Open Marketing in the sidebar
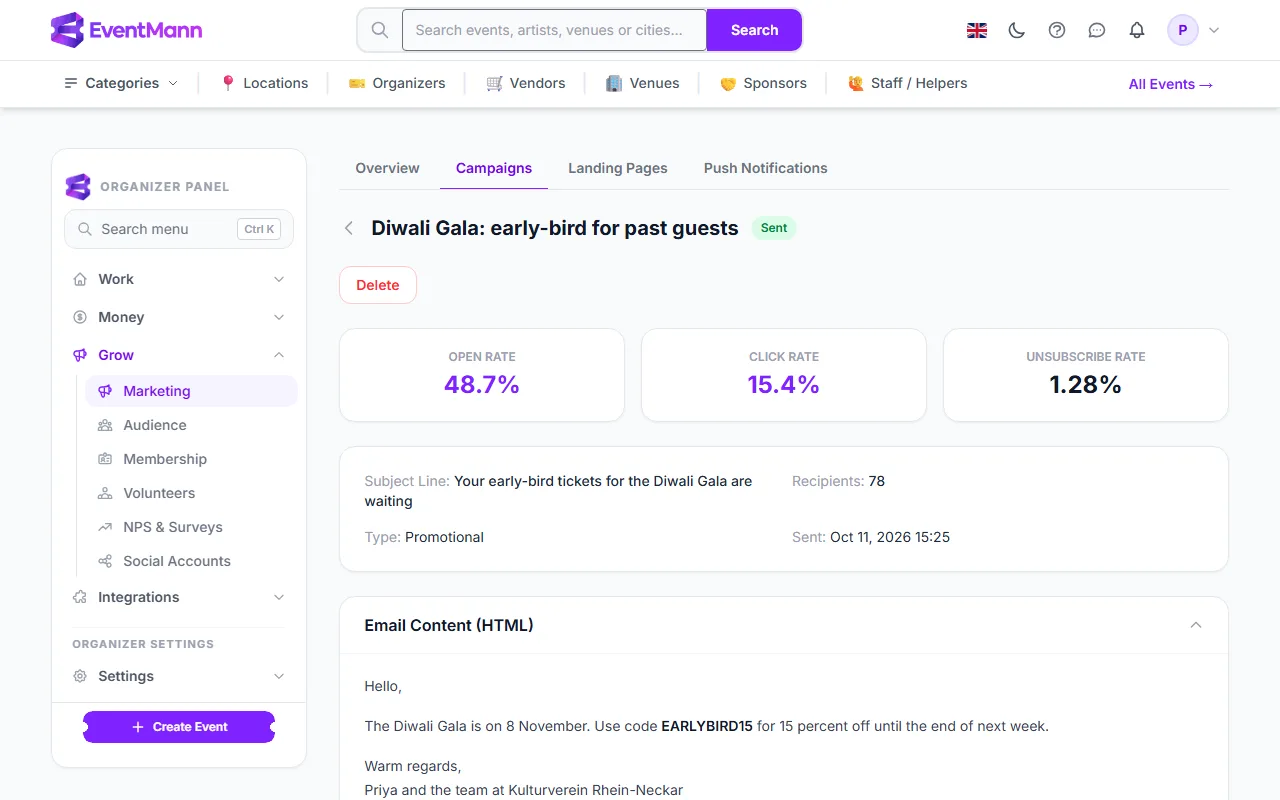The width and height of the screenshot is (1280, 800). point(191,391)
